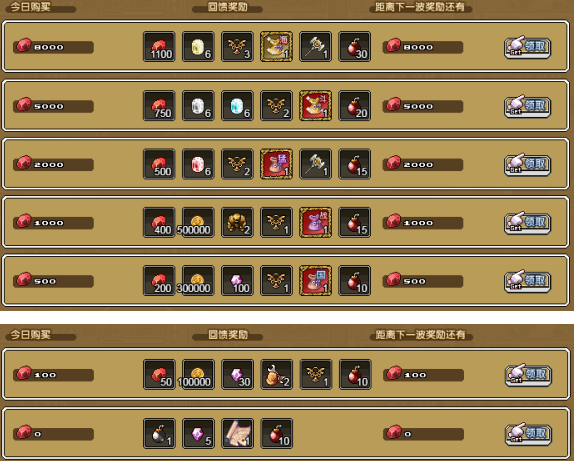Select the purple crystal reward with quantity 100
Screen dimensions: 574x461
237,281
